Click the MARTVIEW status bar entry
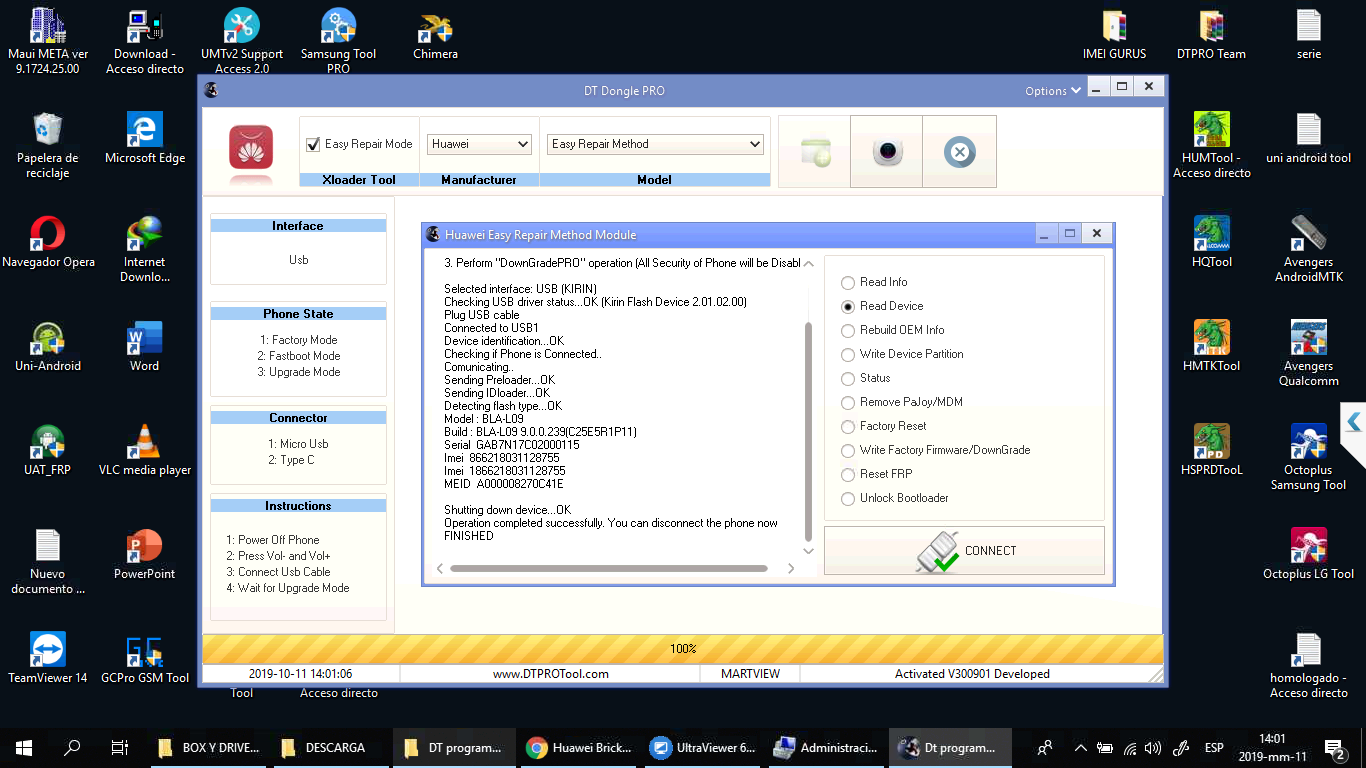 (750, 674)
